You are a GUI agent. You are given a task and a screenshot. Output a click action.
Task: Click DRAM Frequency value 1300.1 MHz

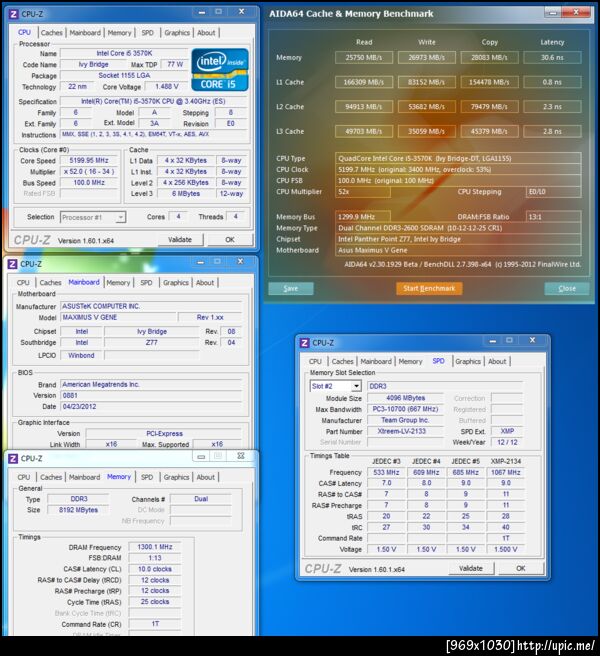coord(155,547)
